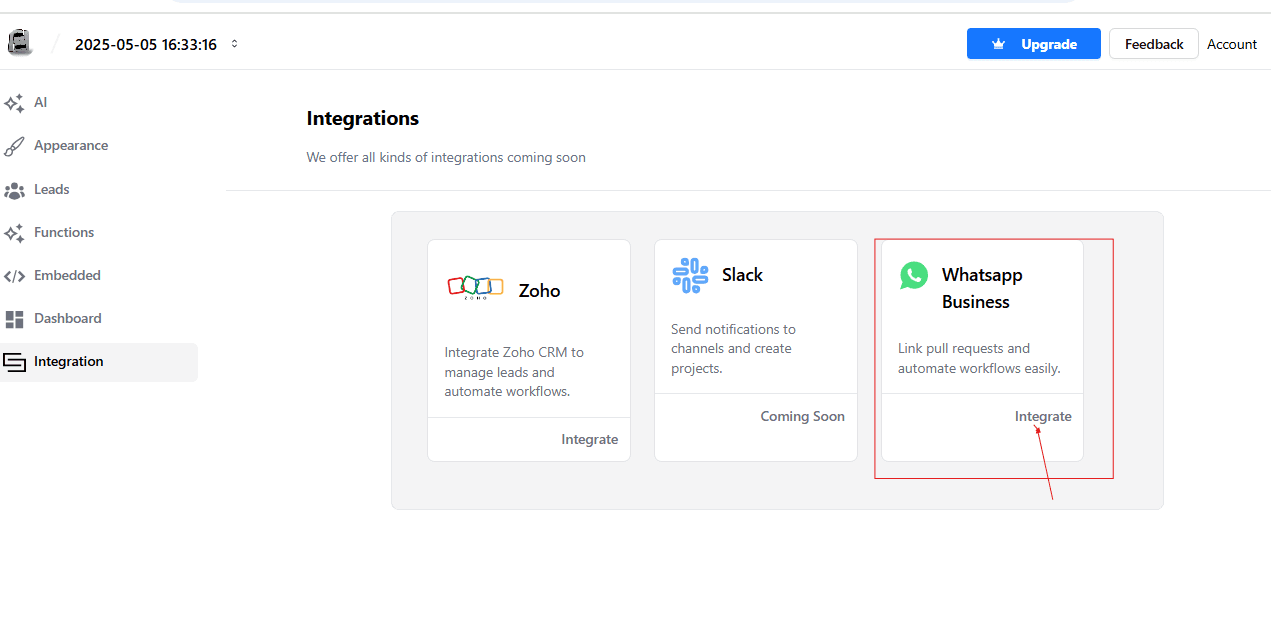The image size is (1271, 618).
Task: Click the WhatsApp Business logo icon
Action: coord(914,276)
